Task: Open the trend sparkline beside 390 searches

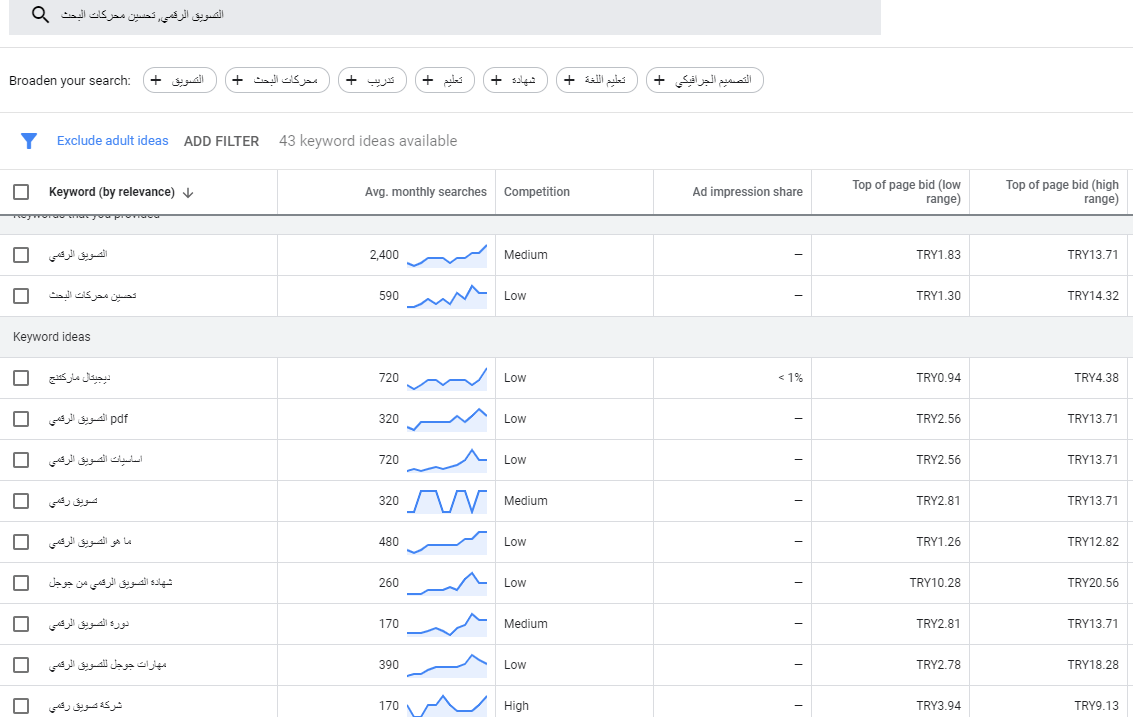Action: pyautogui.click(x=447, y=665)
